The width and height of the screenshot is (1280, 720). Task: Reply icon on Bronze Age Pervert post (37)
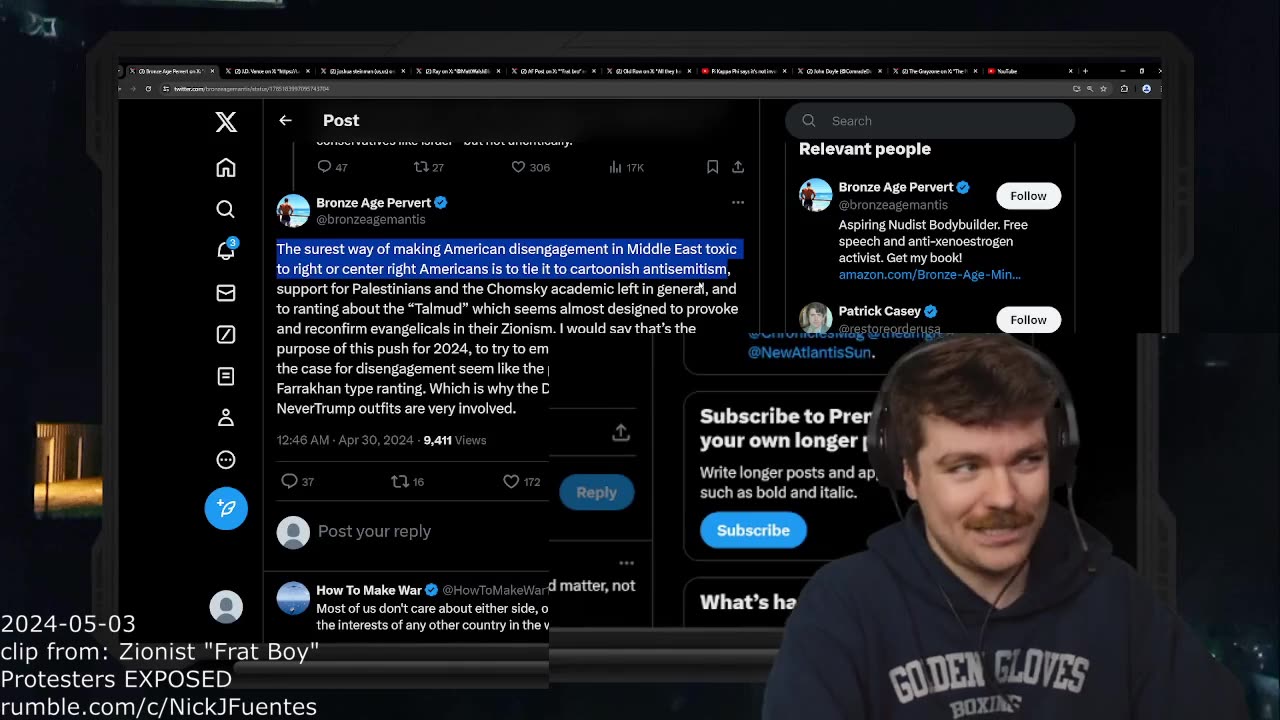coord(289,481)
